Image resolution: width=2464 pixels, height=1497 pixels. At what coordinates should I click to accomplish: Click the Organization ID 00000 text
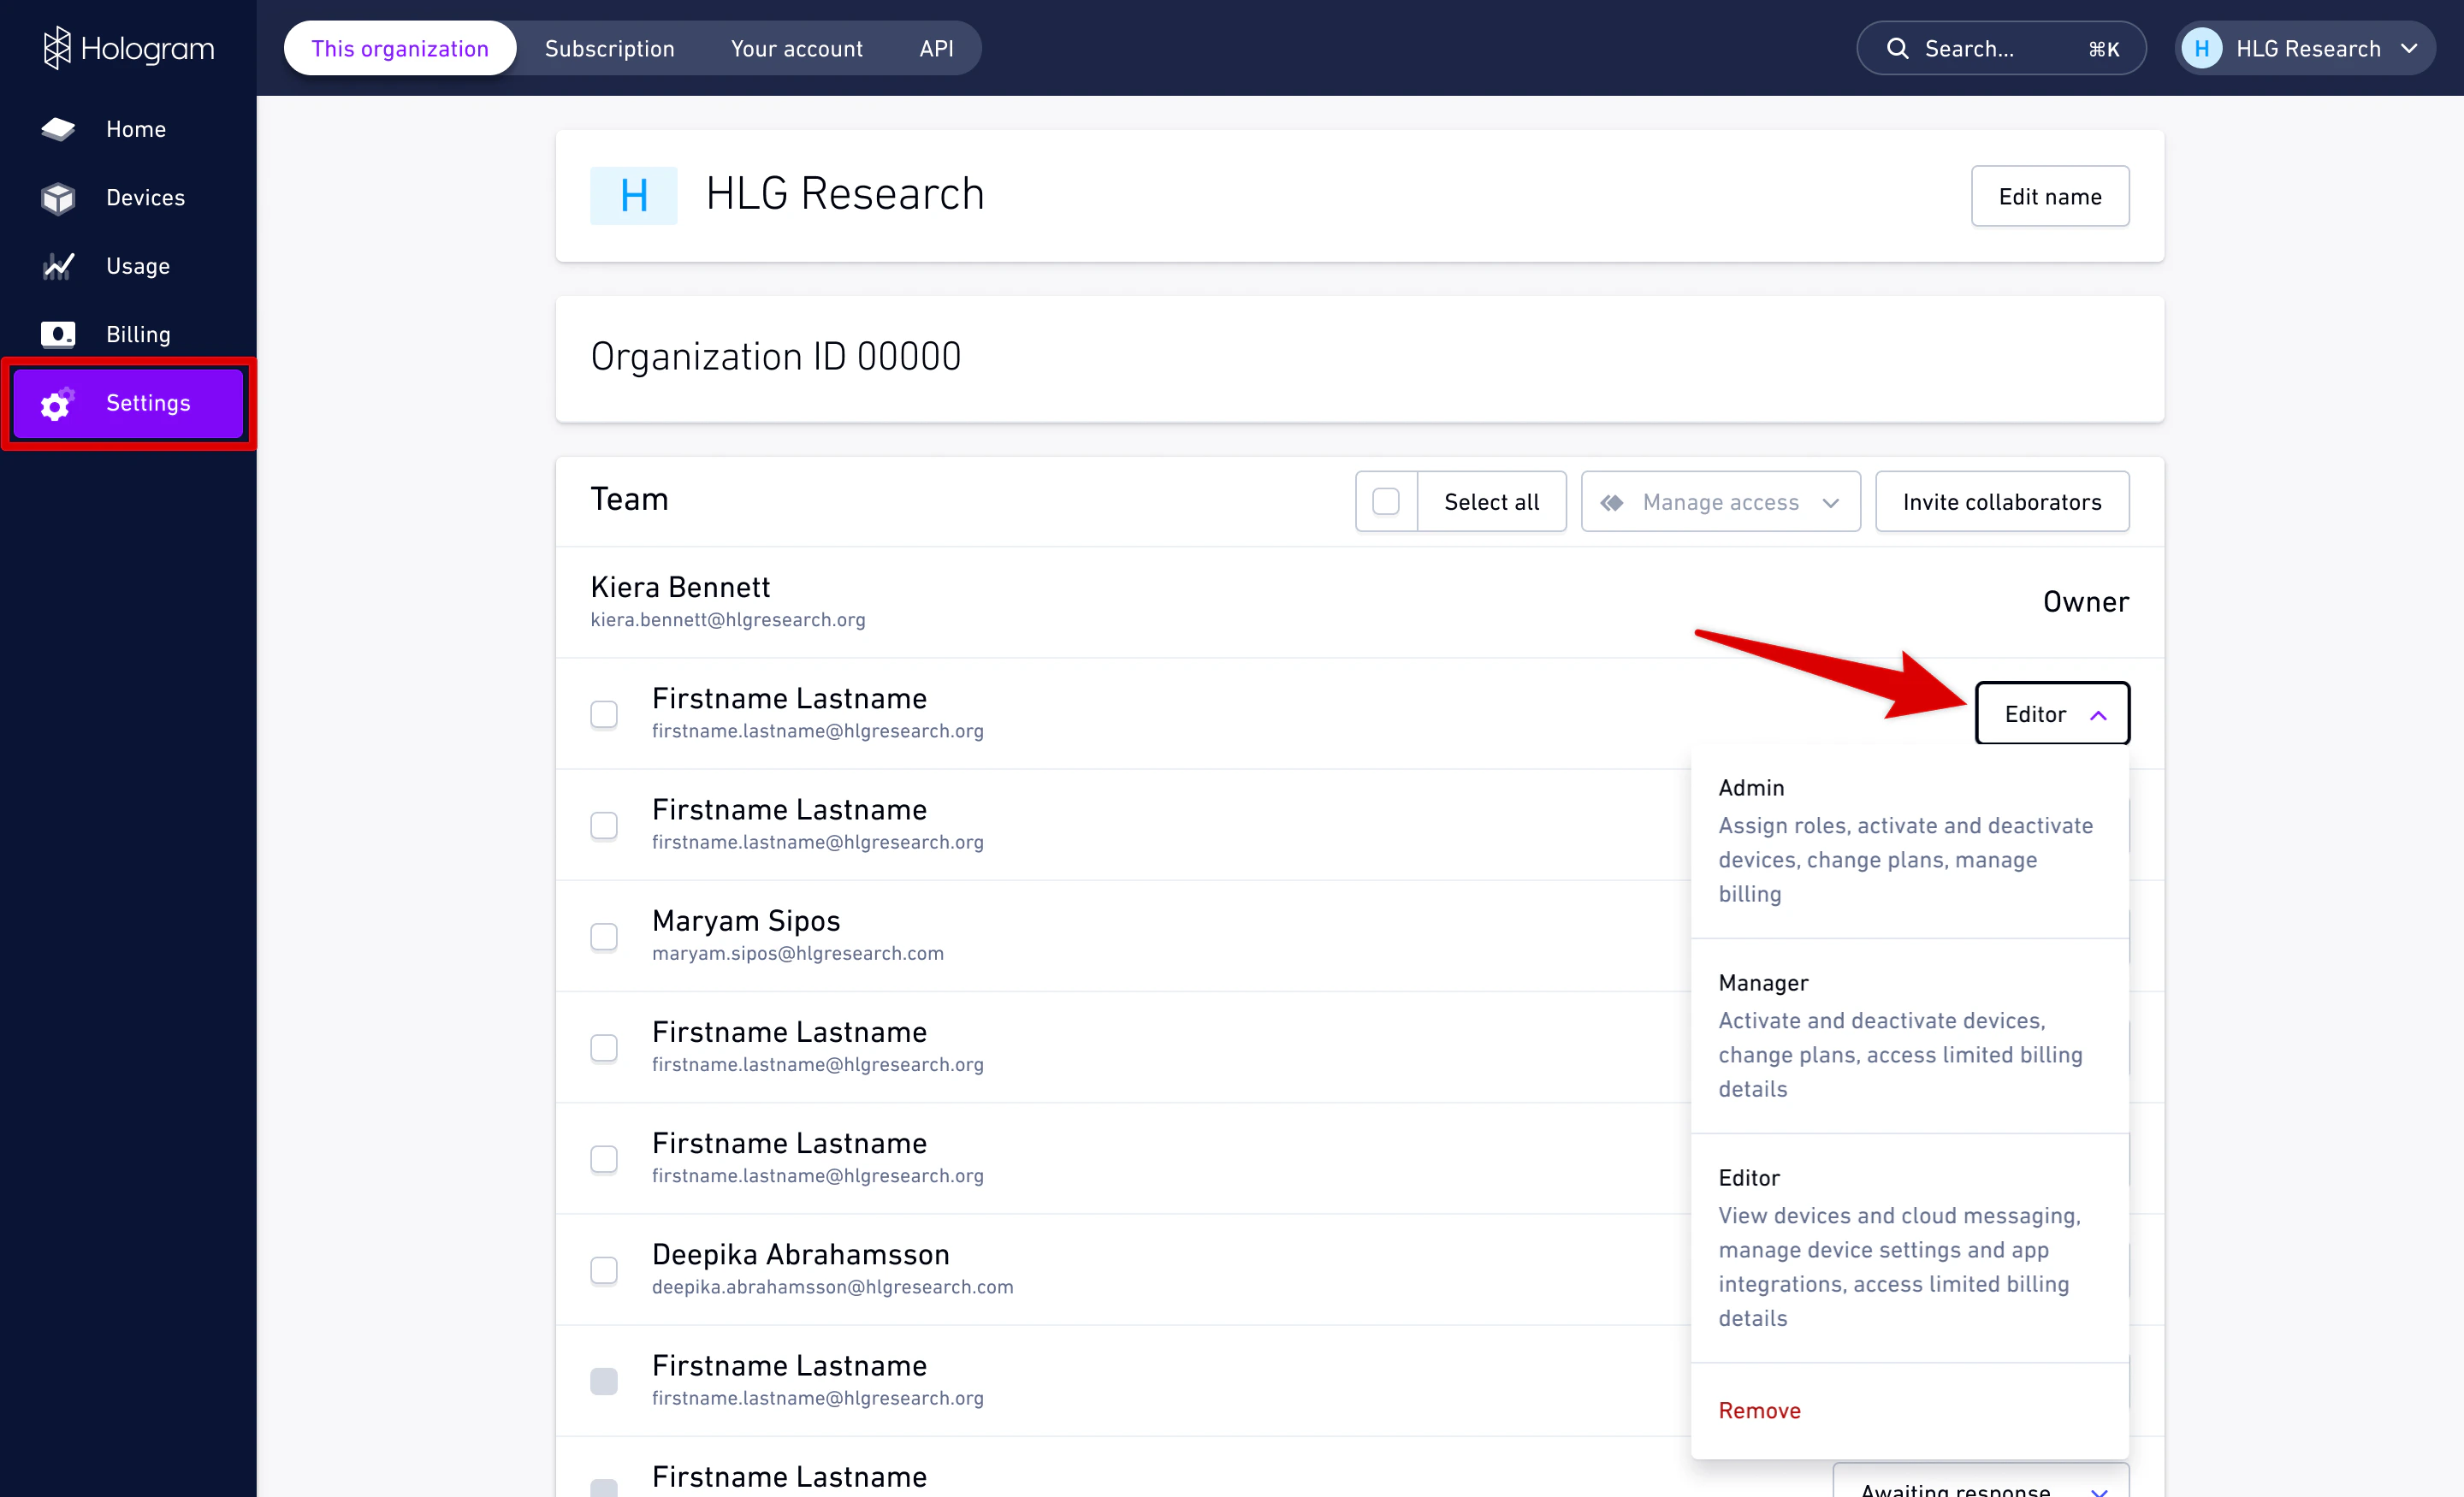tap(775, 357)
